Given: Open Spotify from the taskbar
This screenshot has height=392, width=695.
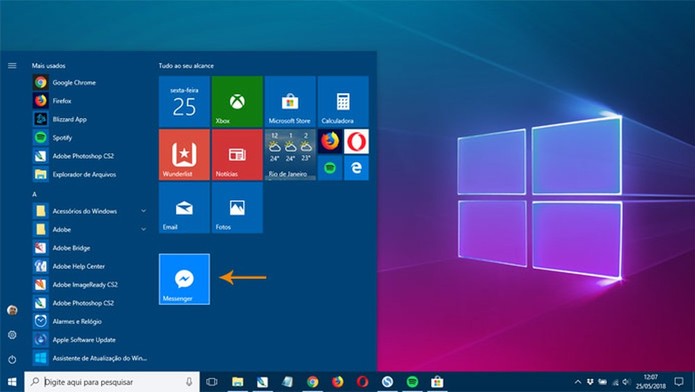Looking at the screenshot, I should coord(413,382).
